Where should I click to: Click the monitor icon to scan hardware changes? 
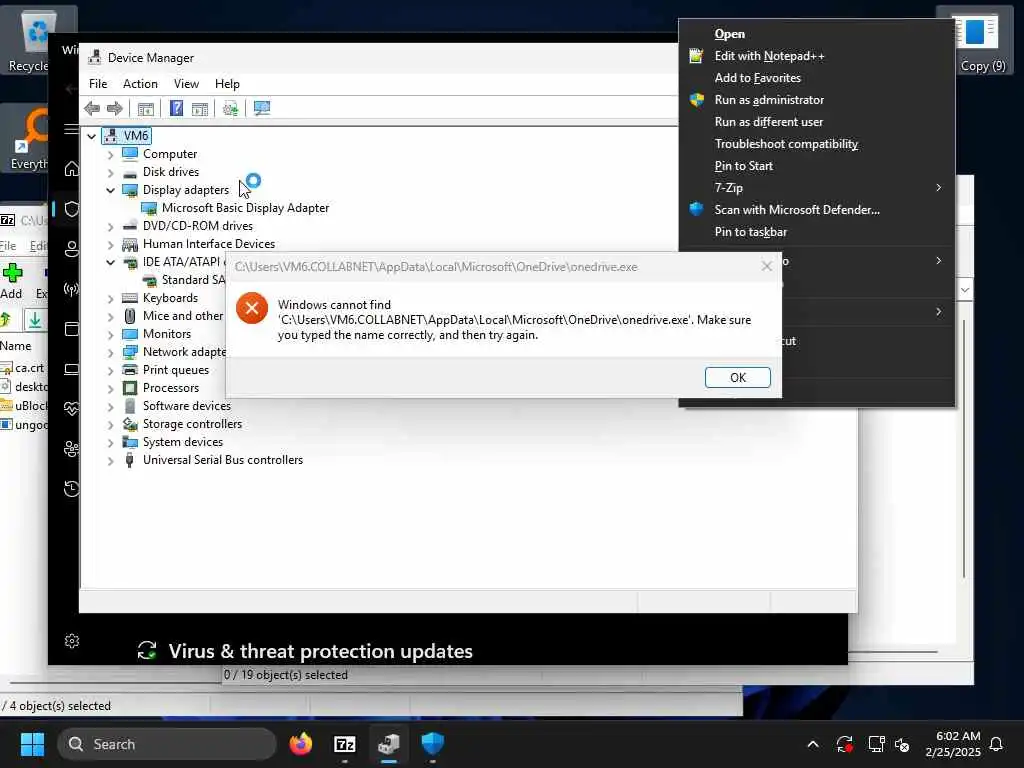262,108
